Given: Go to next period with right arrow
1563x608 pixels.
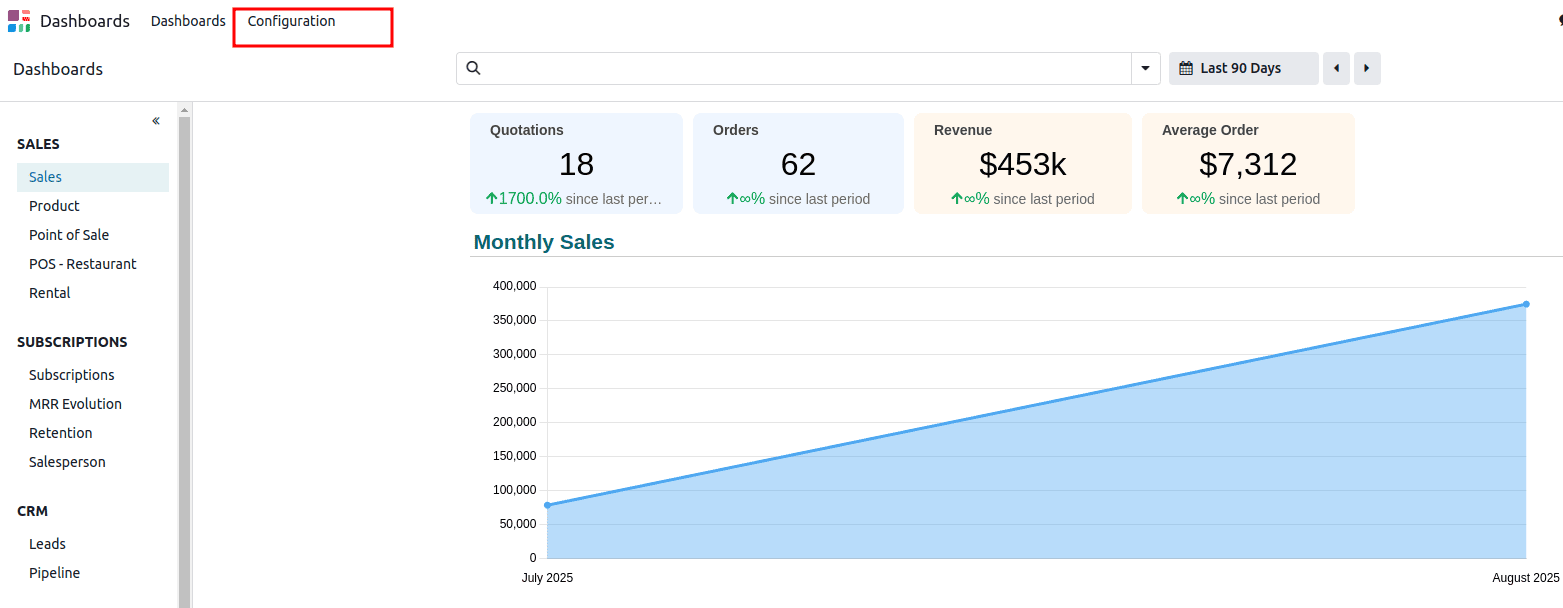Looking at the screenshot, I should tap(1367, 68).
